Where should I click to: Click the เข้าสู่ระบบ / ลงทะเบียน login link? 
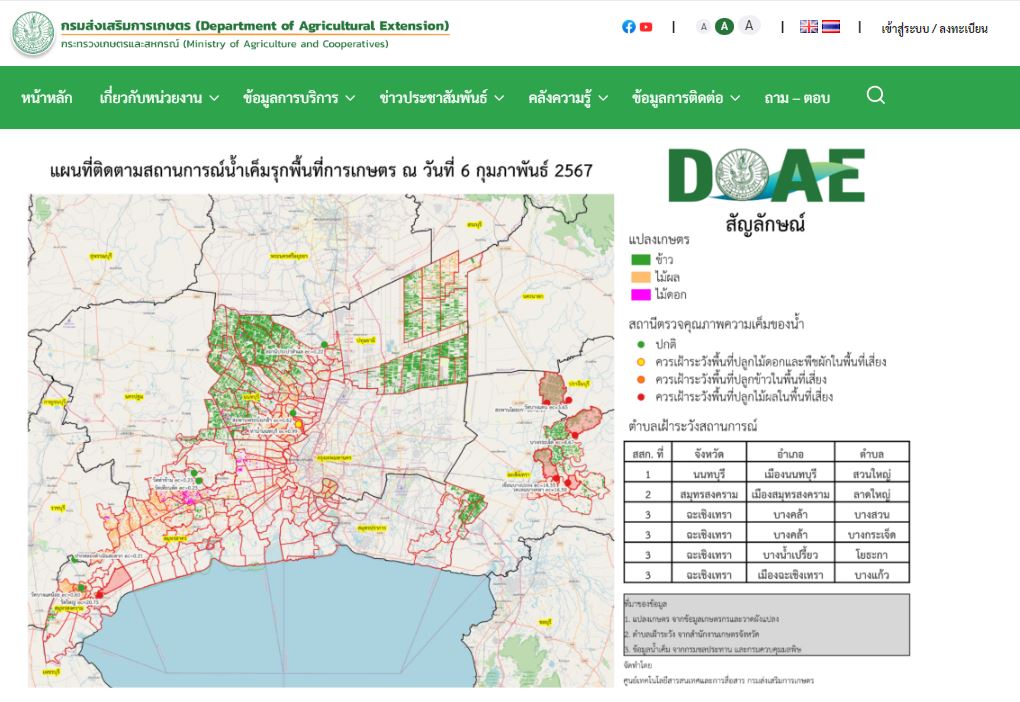point(934,28)
